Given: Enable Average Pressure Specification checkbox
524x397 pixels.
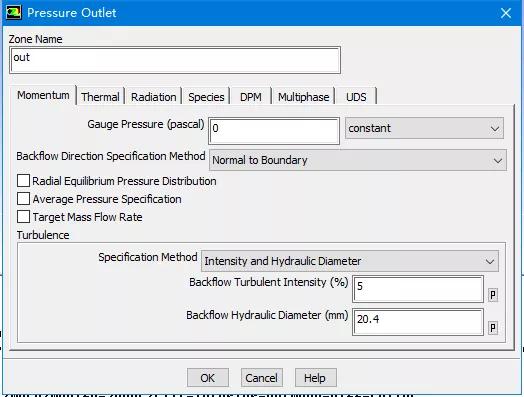Looking at the screenshot, I should [23, 198].
